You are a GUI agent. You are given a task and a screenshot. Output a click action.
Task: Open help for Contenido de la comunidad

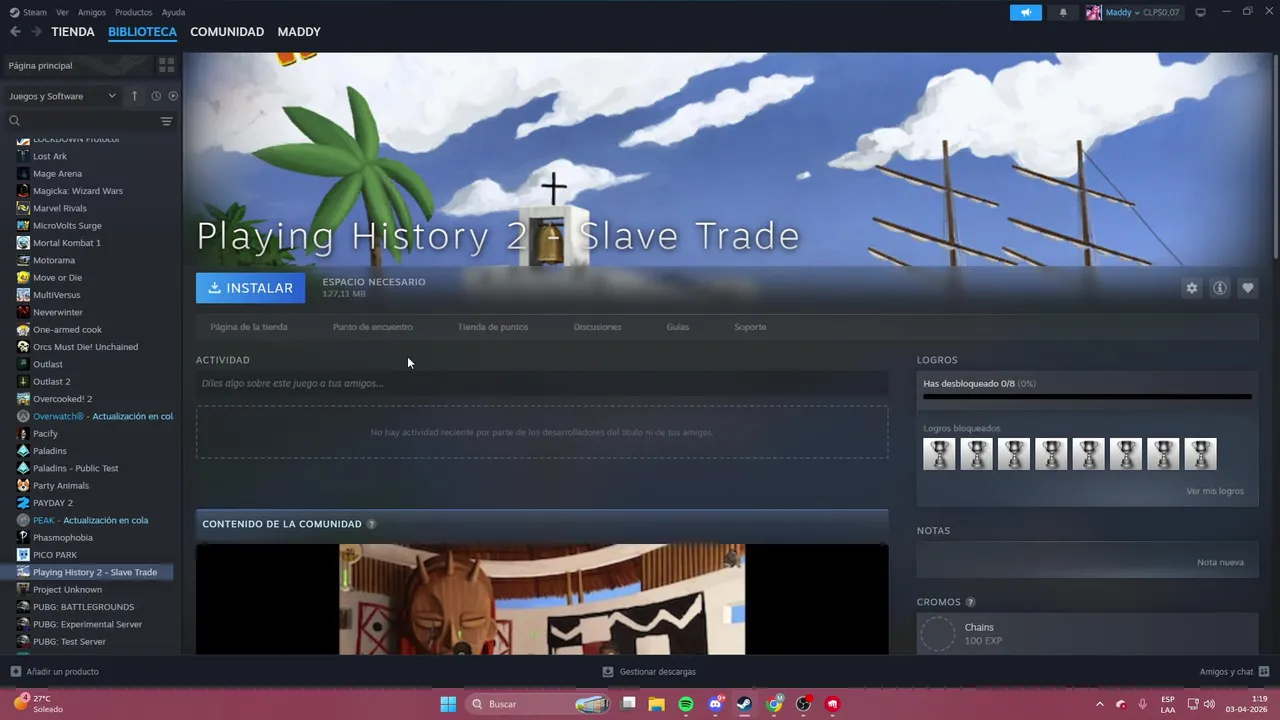point(371,524)
